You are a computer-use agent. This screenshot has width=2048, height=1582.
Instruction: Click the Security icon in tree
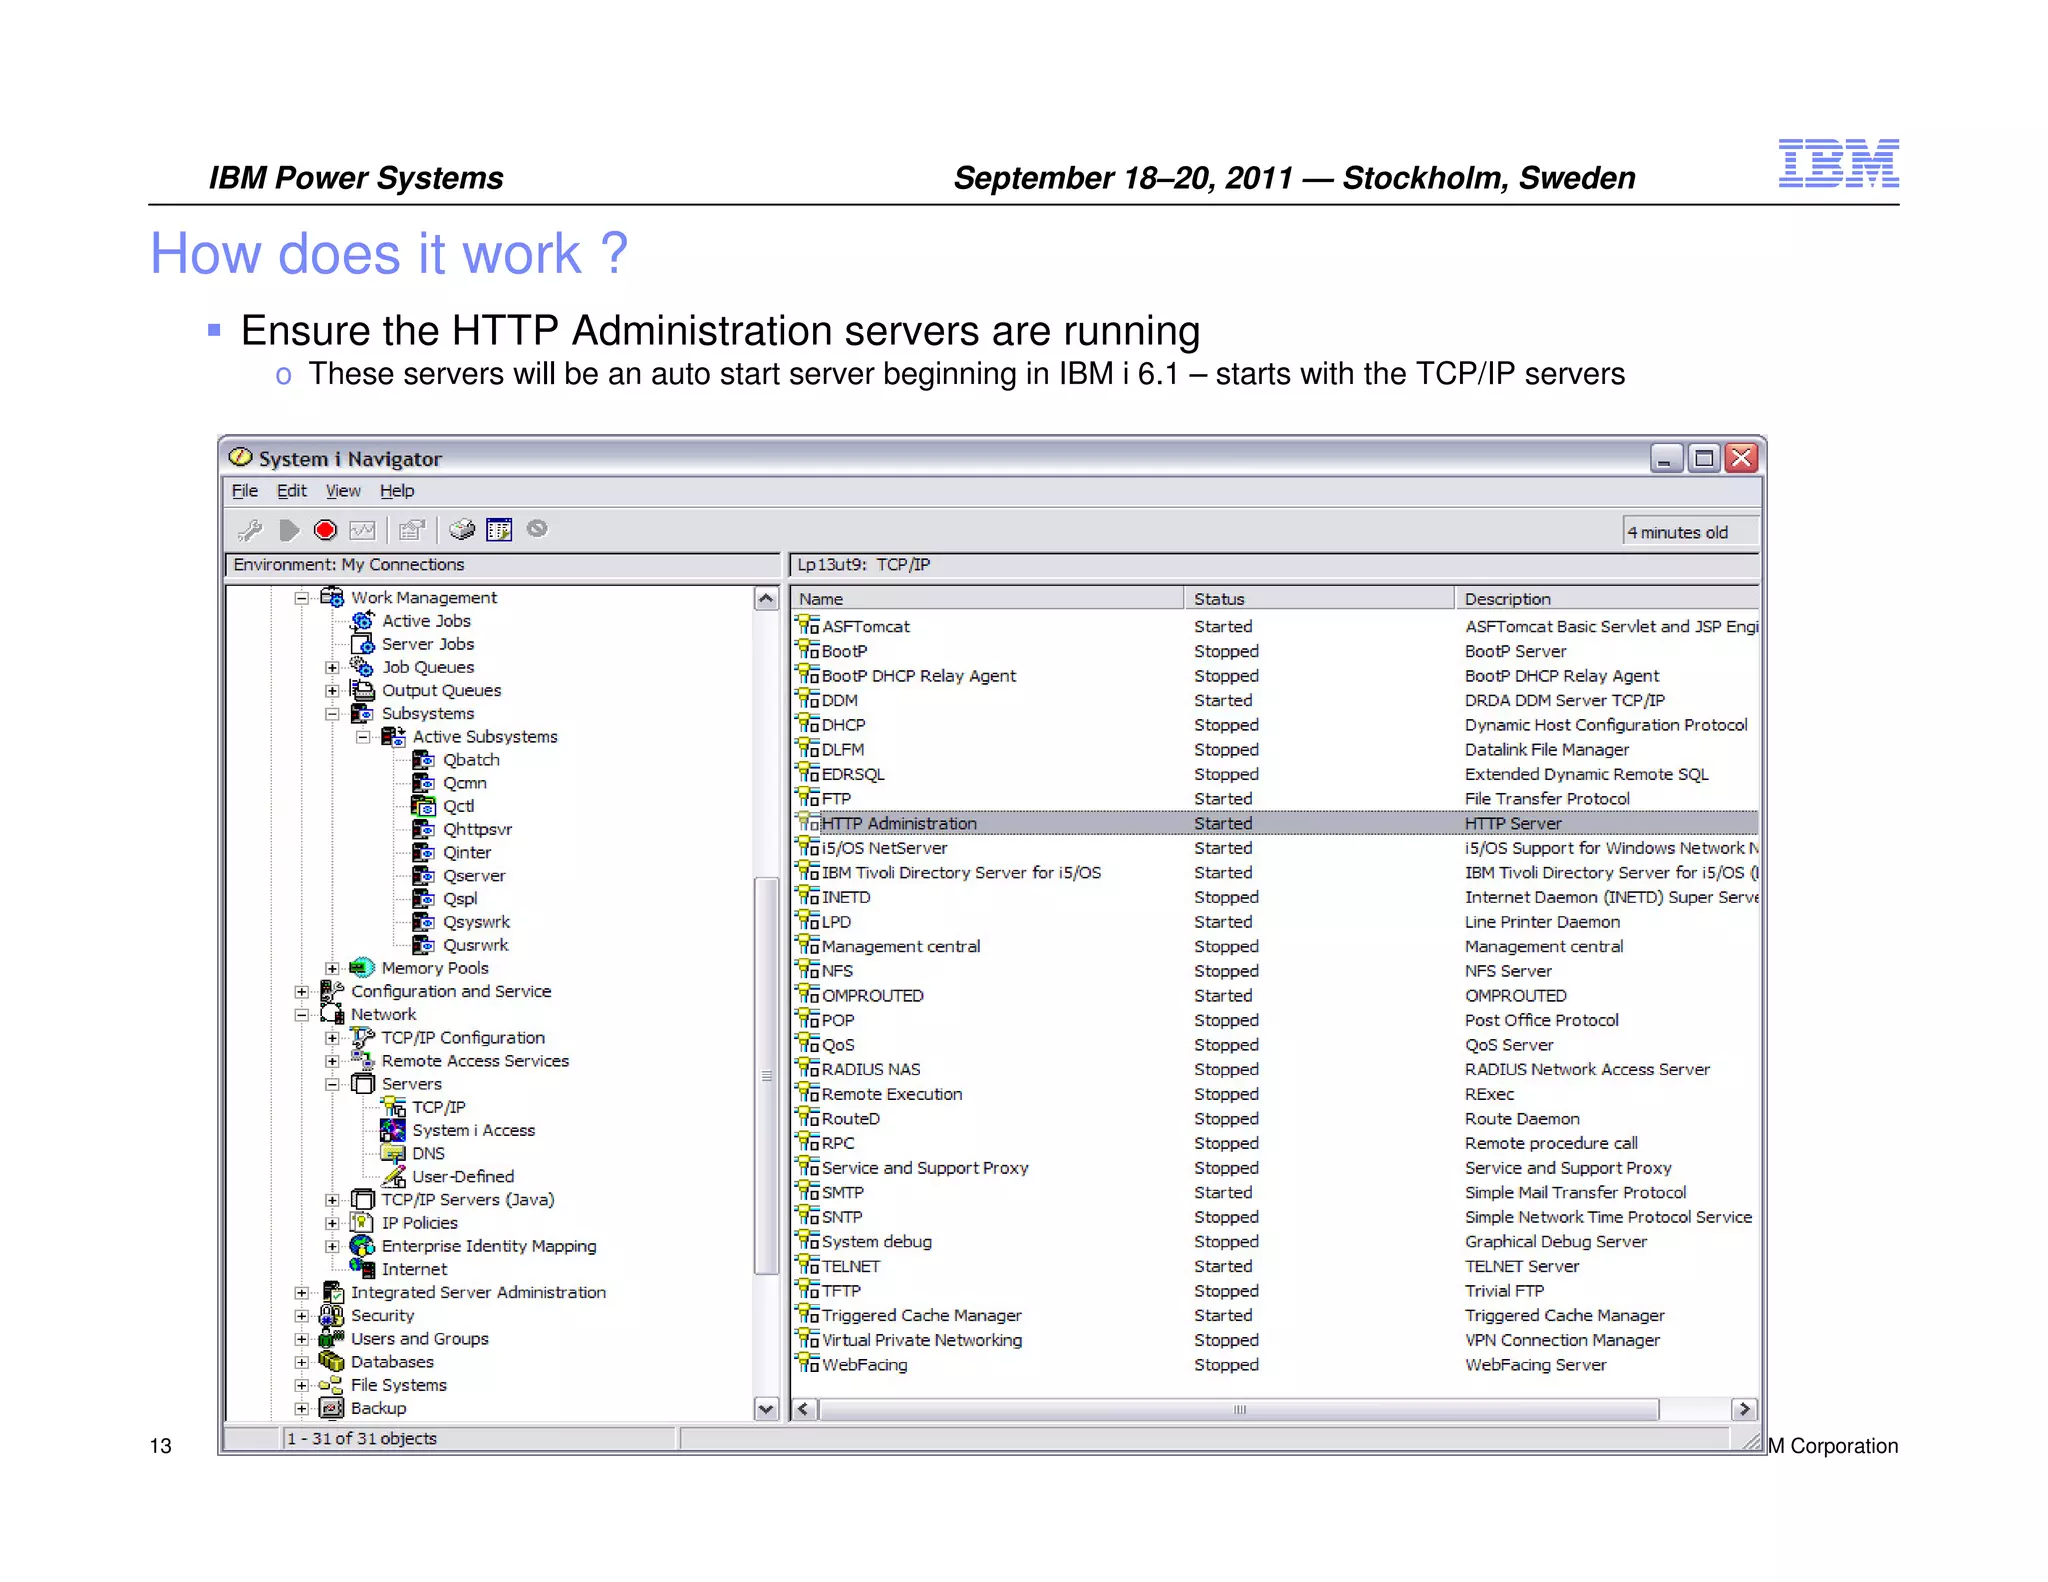click(331, 1316)
